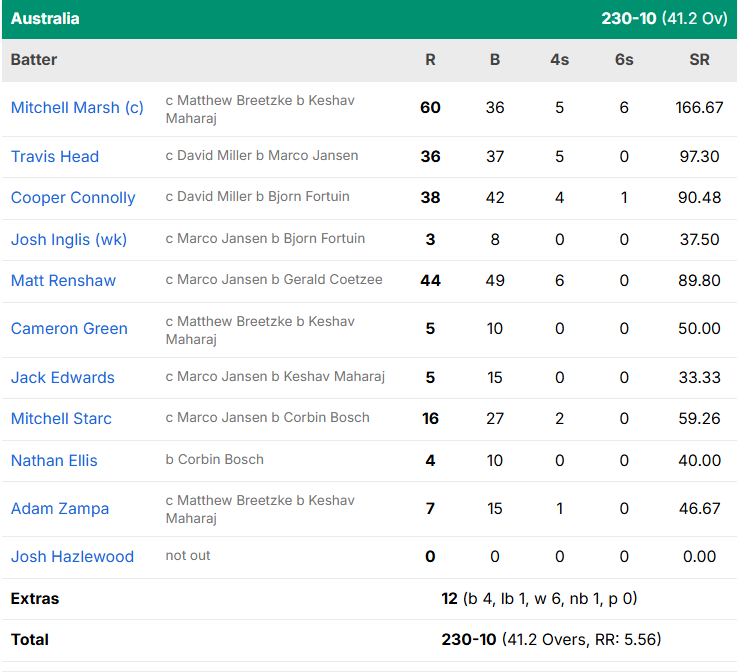Select Nathan Ellis strike rate 40.00
740x672 pixels.
pyautogui.click(x=699, y=461)
